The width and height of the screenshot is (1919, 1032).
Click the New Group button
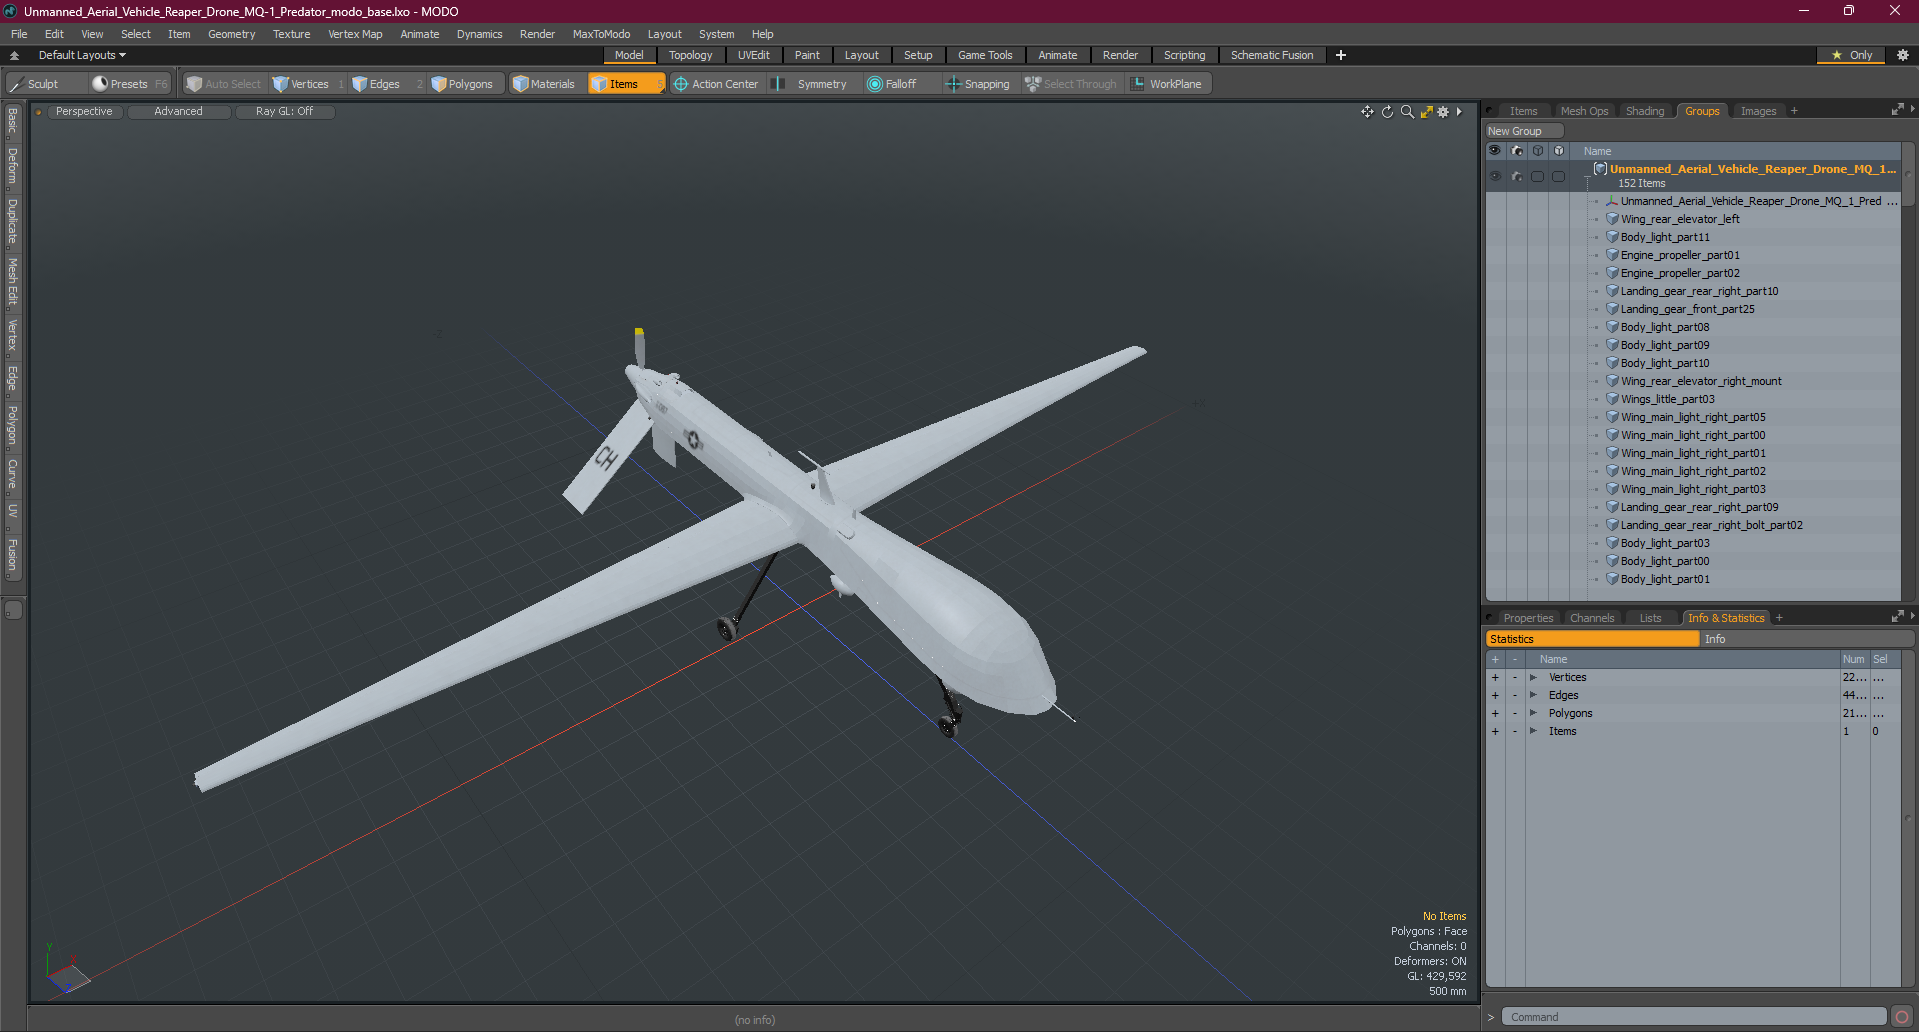click(x=1524, y=131)
